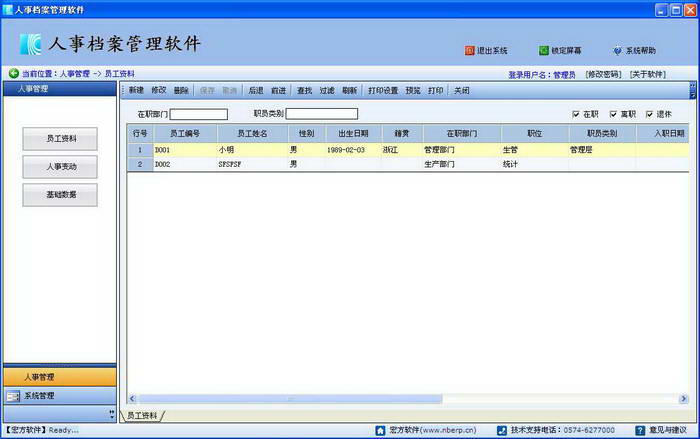This screenshot has width=700, height=439.
Task: Click the 人事变动 sidebar button
Action: 60,167
